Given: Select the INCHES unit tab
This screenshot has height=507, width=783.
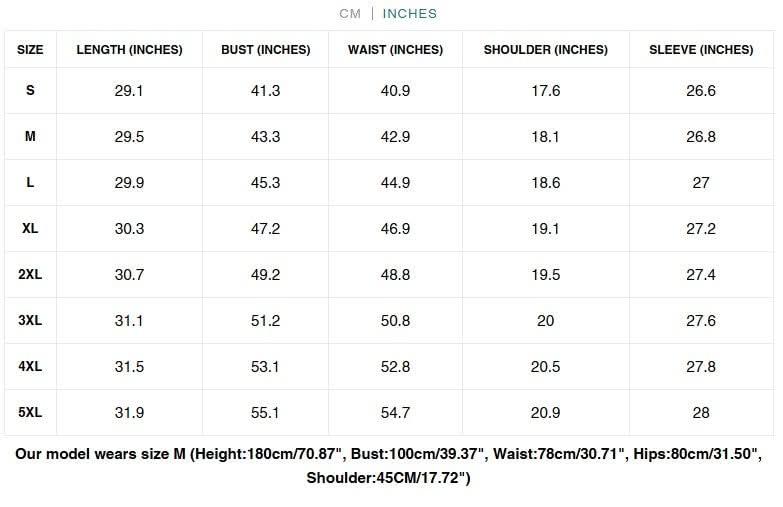Looking at the screenshot, I should [x=409, y=13].
